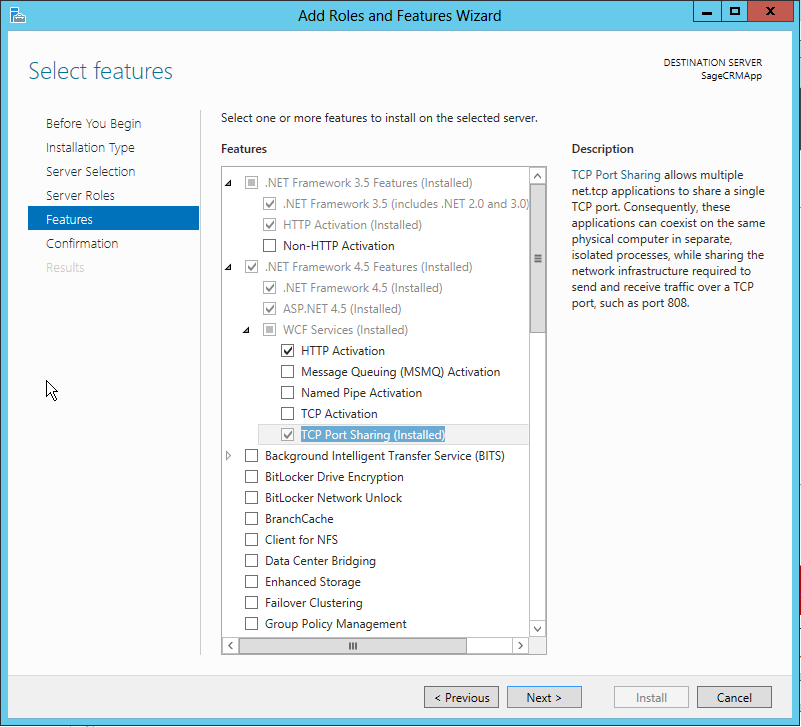801x727 pixels.
Task: Collapse the WCF Services node
Action: coord(247,330)
